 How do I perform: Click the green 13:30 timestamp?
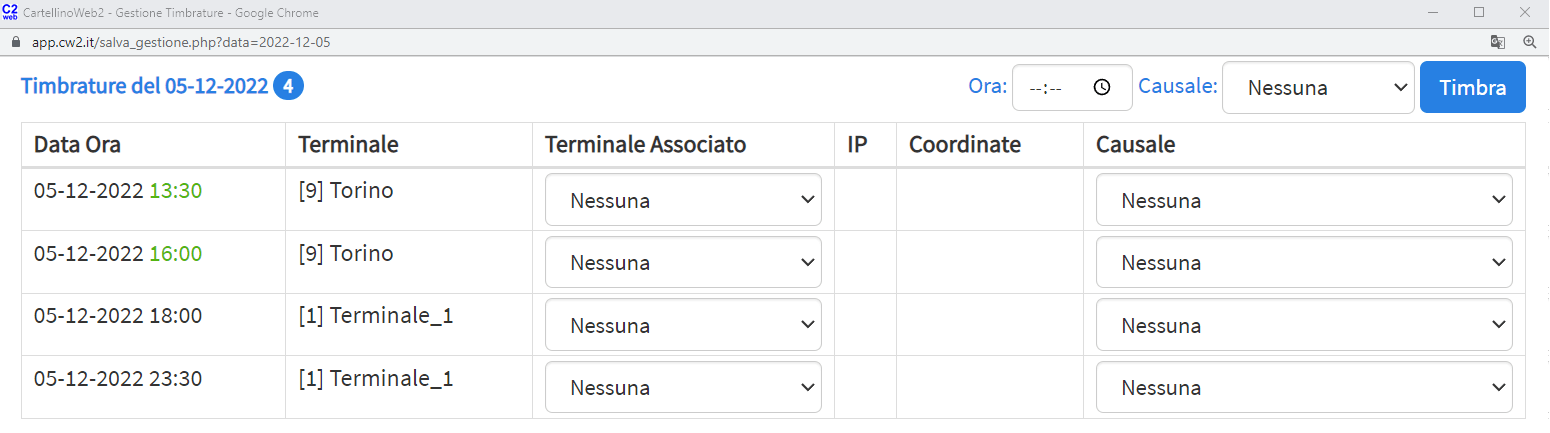[x=176, y=191]
